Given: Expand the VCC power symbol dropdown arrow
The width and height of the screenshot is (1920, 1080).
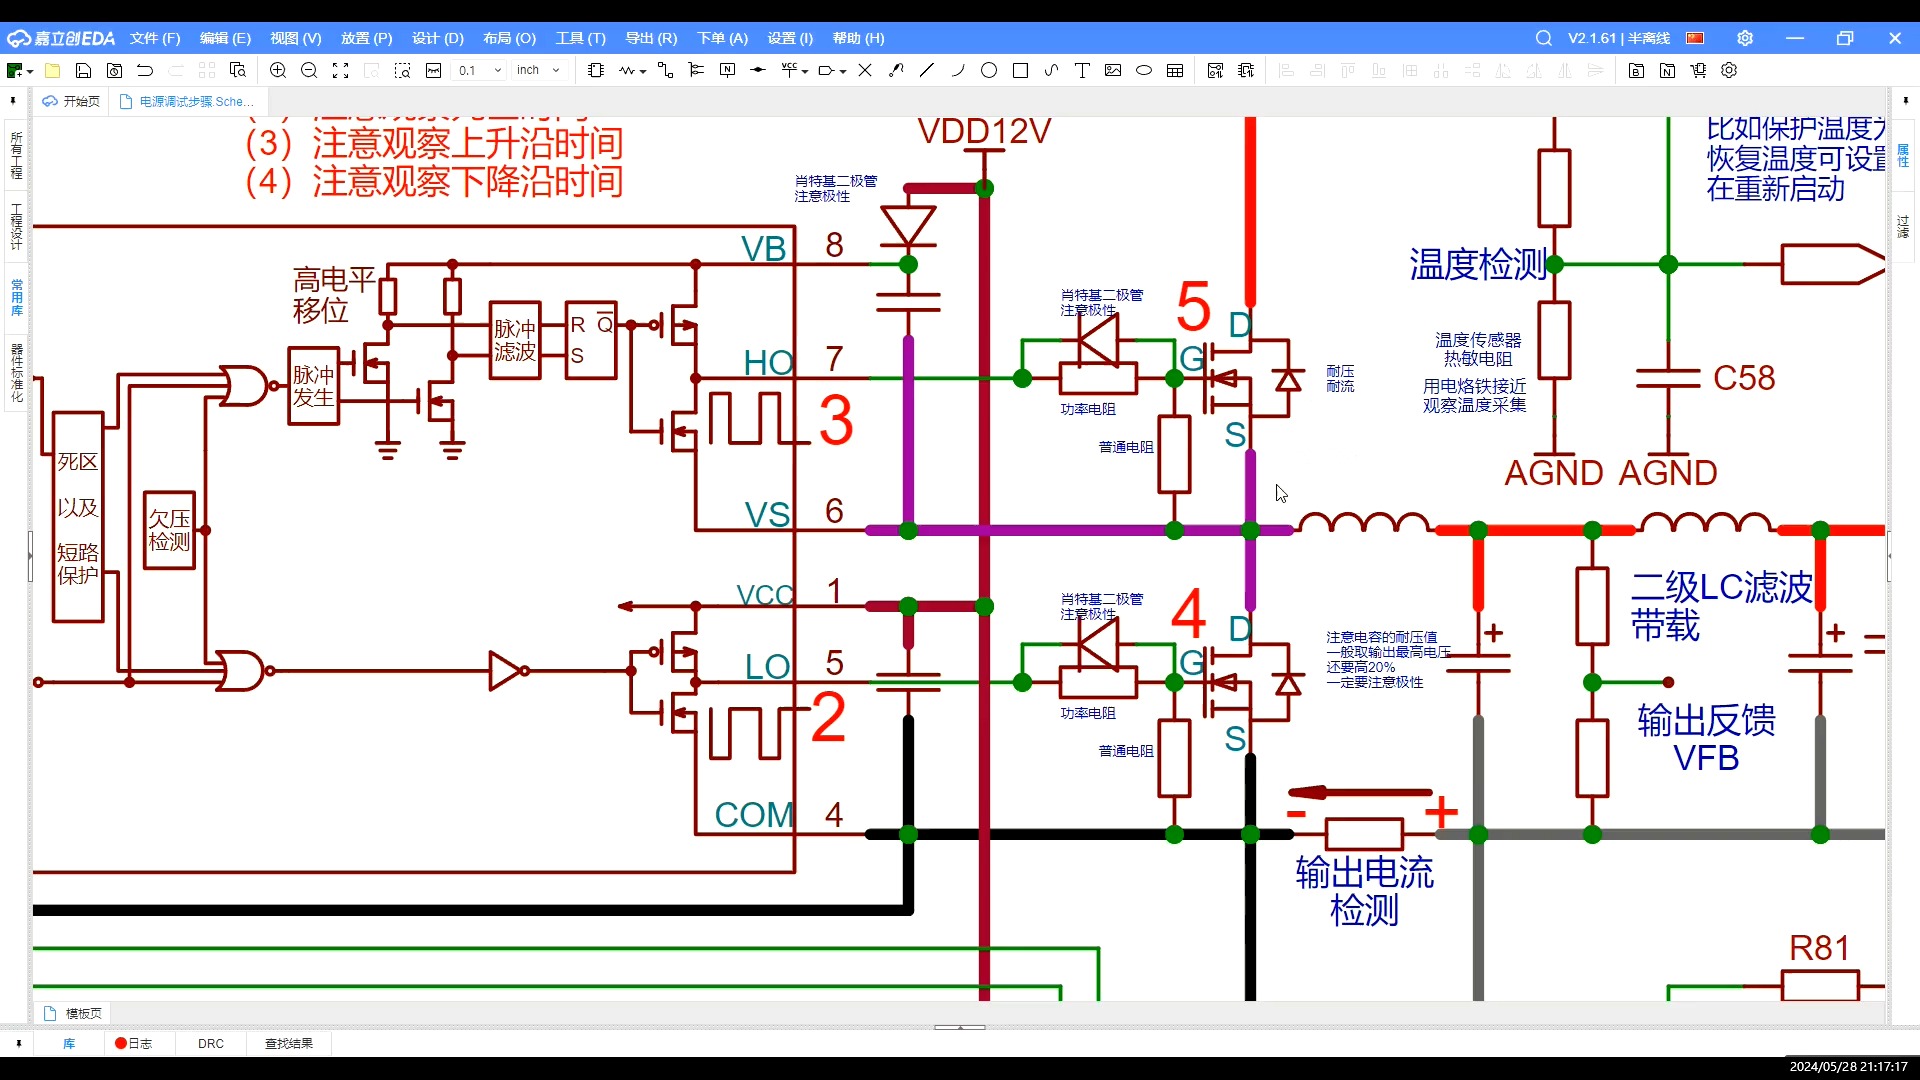Looking at the screenshot, I should coord(806,71).
